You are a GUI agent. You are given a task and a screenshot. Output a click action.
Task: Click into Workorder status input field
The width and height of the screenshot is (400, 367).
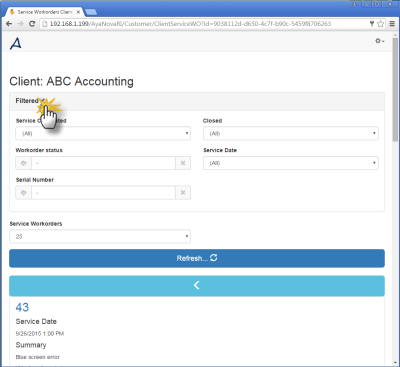(x=103, y=163)
